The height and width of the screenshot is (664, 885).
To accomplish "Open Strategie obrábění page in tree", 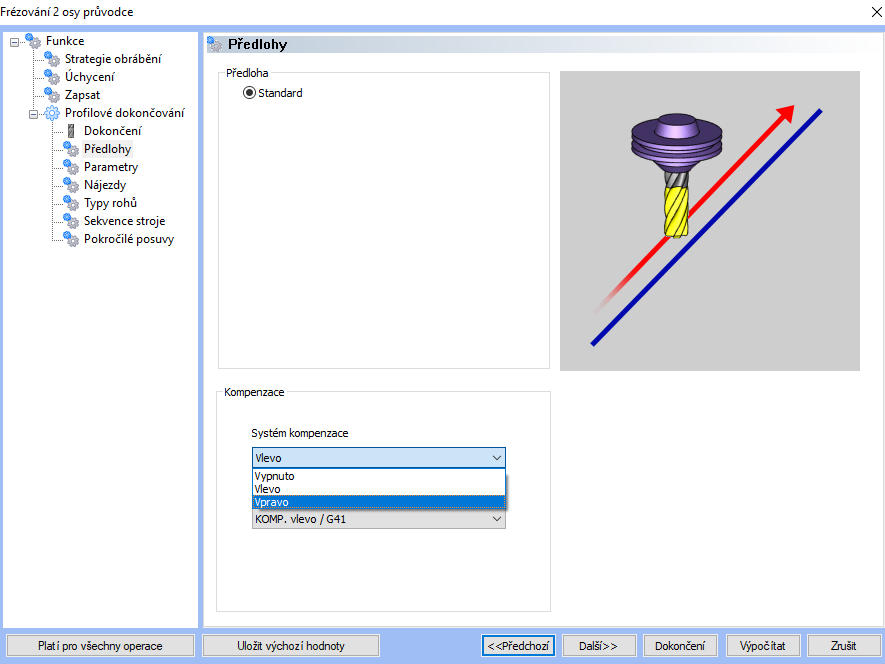I will [113, 59].
